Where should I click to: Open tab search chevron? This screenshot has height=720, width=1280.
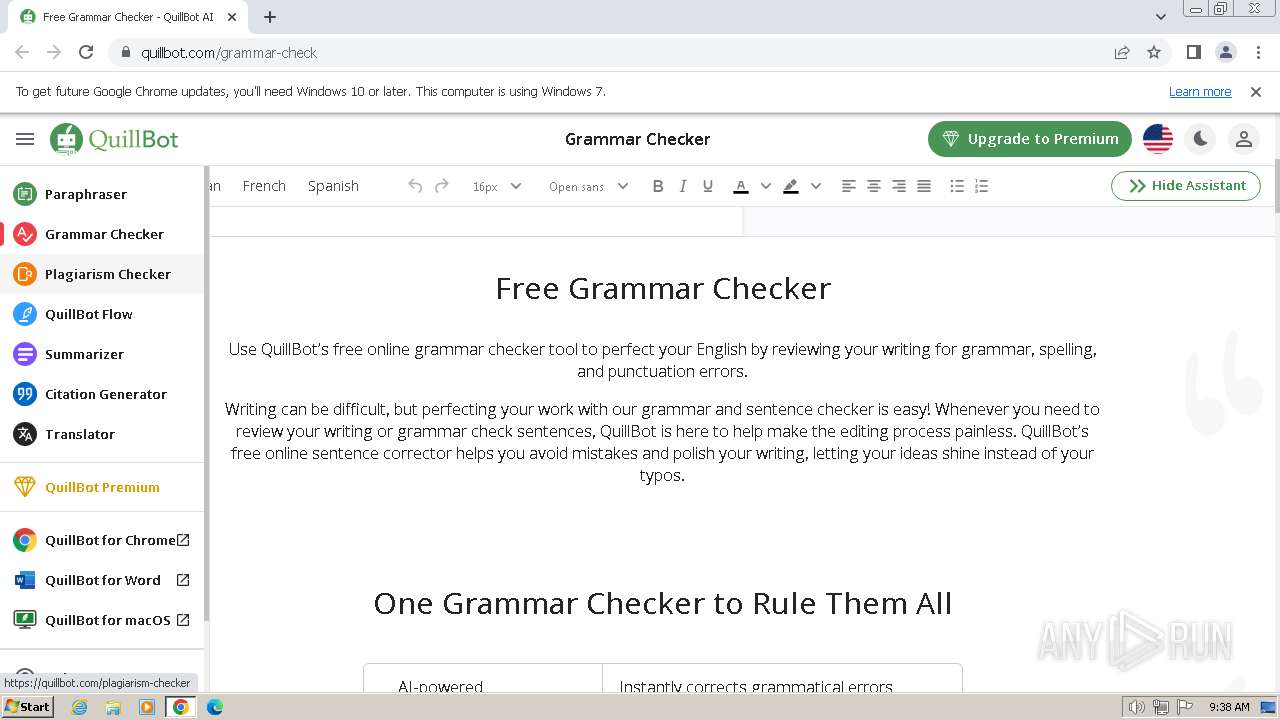(1160, 17)
